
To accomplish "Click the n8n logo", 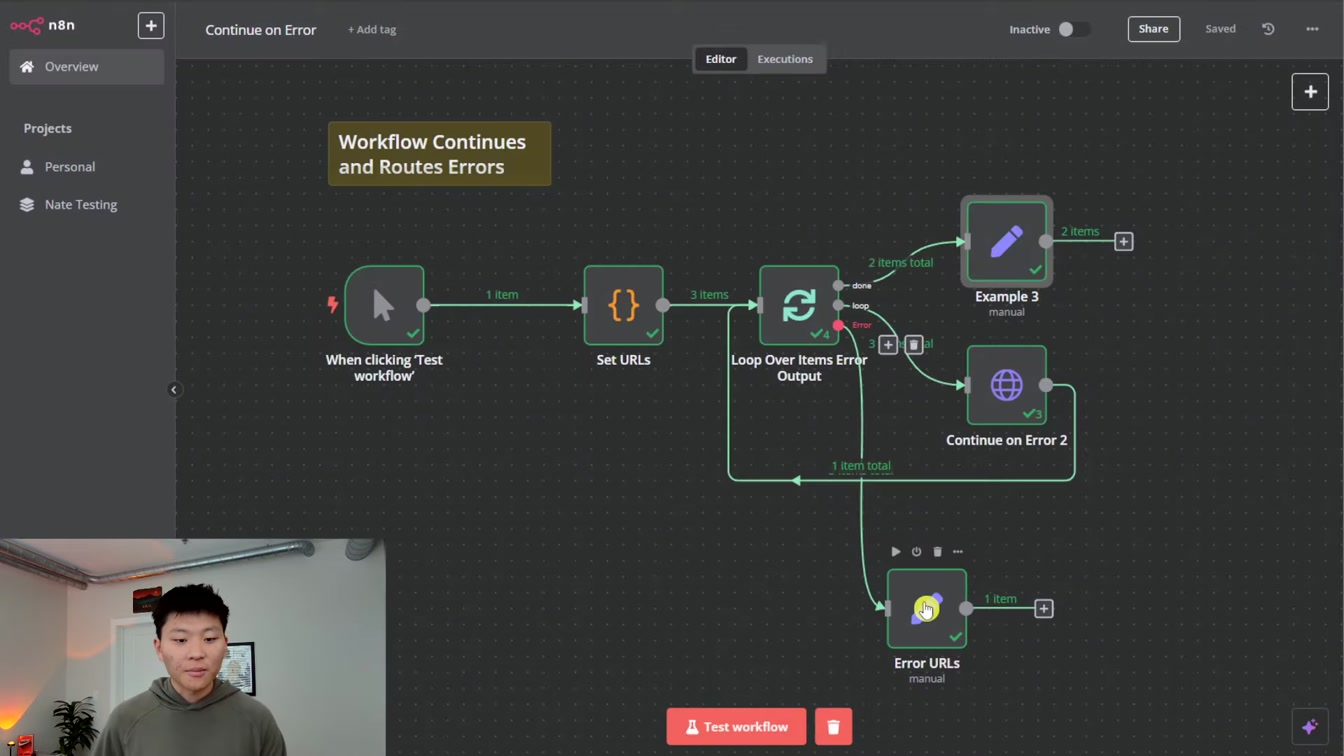I will coord(42,25).
